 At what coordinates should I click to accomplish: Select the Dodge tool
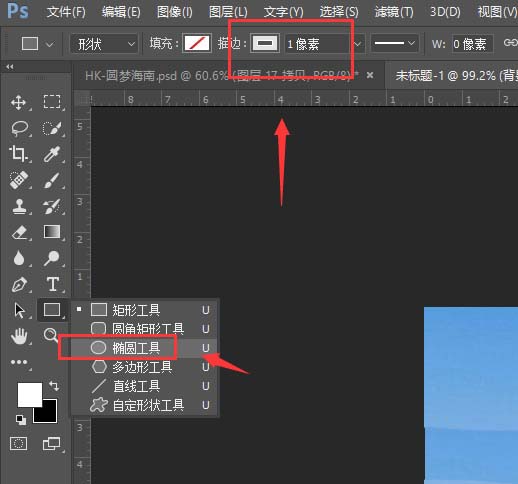pos(52,258)
